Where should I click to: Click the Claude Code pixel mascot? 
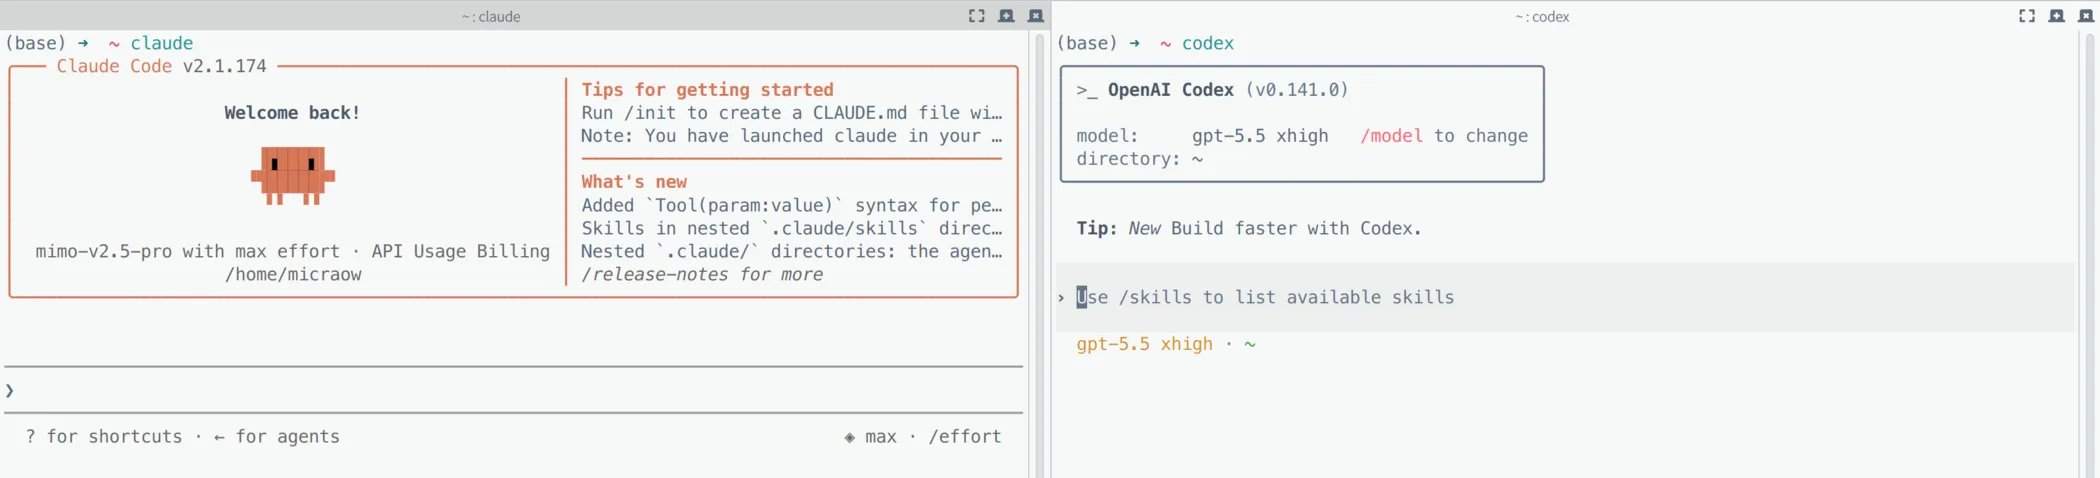click(x=293, y=175)
